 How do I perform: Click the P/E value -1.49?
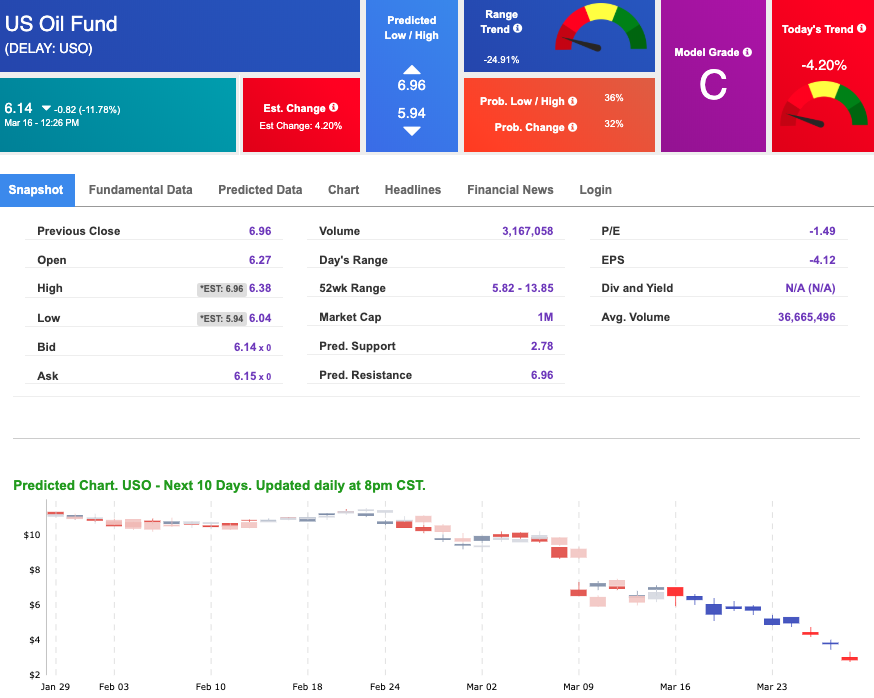tap(822, 231)
